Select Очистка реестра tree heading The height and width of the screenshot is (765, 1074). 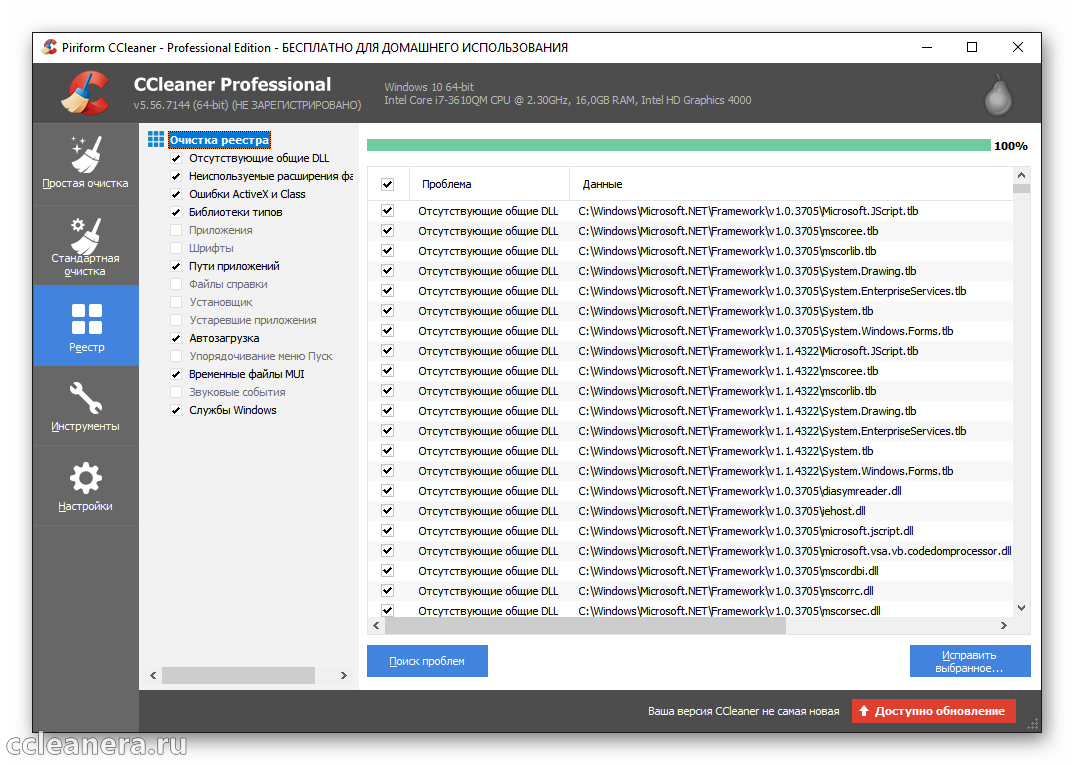pos(219,140)
